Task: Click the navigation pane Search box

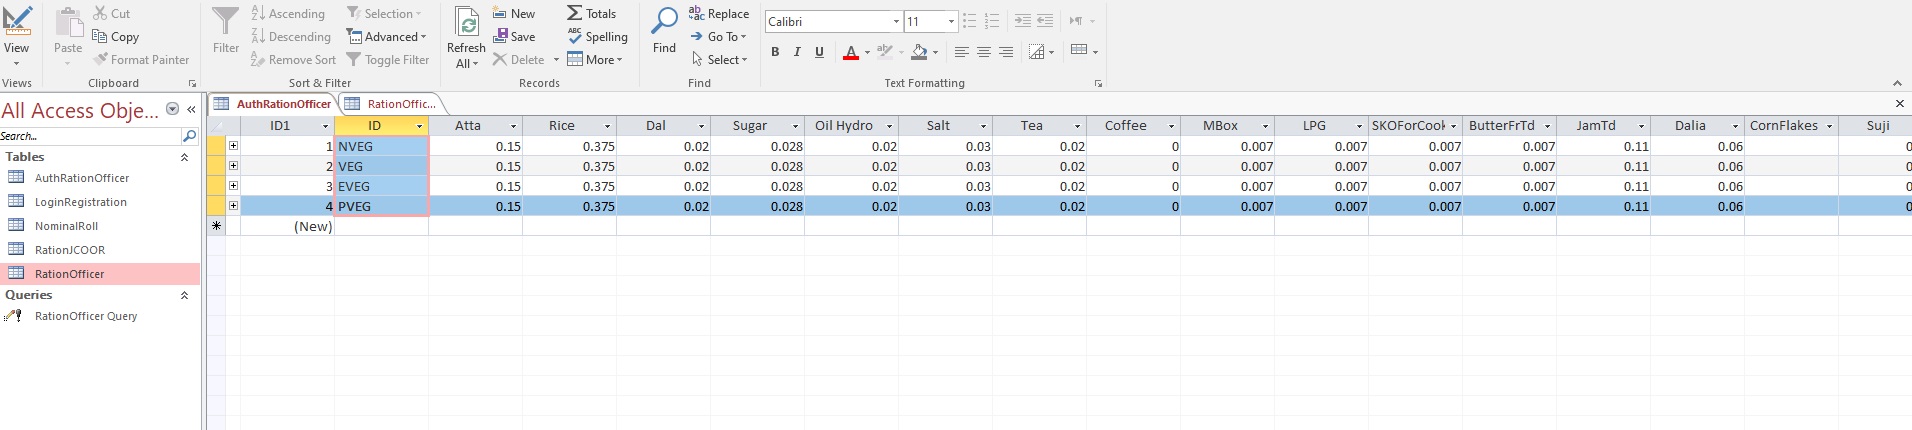Action: click(x=90, y=135)
